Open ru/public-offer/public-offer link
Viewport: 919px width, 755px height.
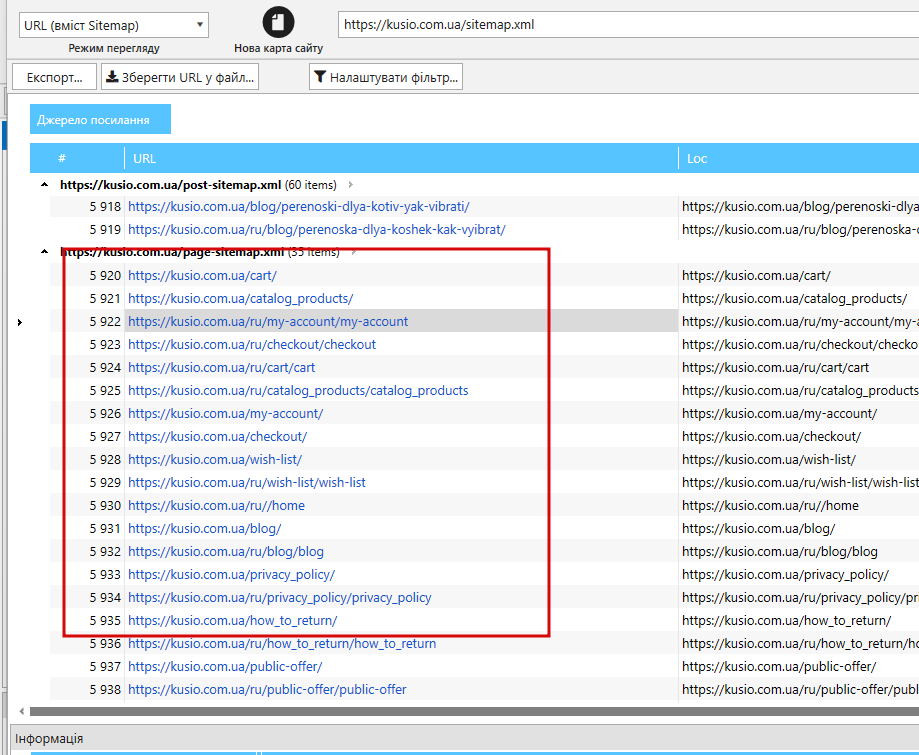[267, 689]
